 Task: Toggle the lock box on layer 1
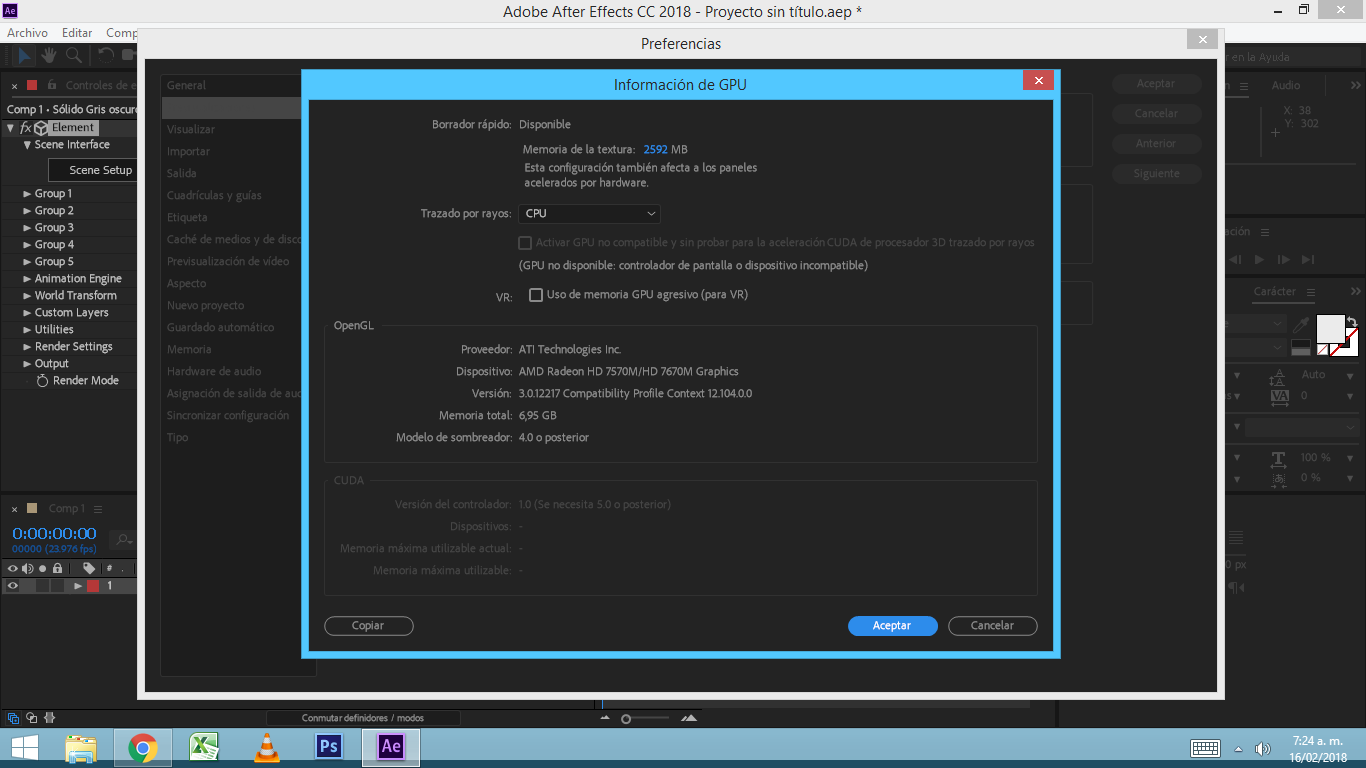point(58,586)
